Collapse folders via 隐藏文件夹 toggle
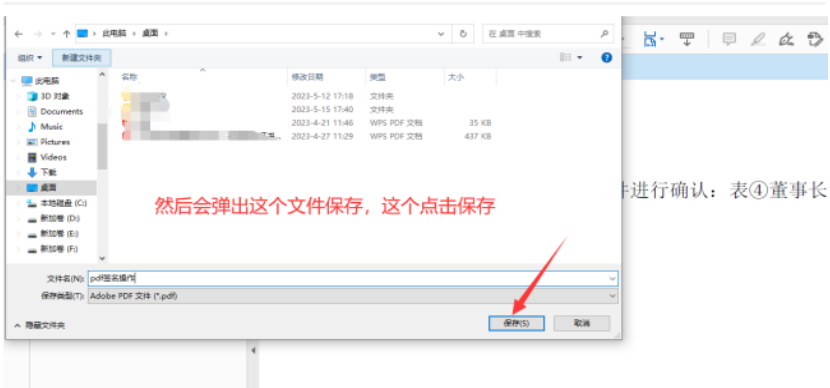 point(40,326)
